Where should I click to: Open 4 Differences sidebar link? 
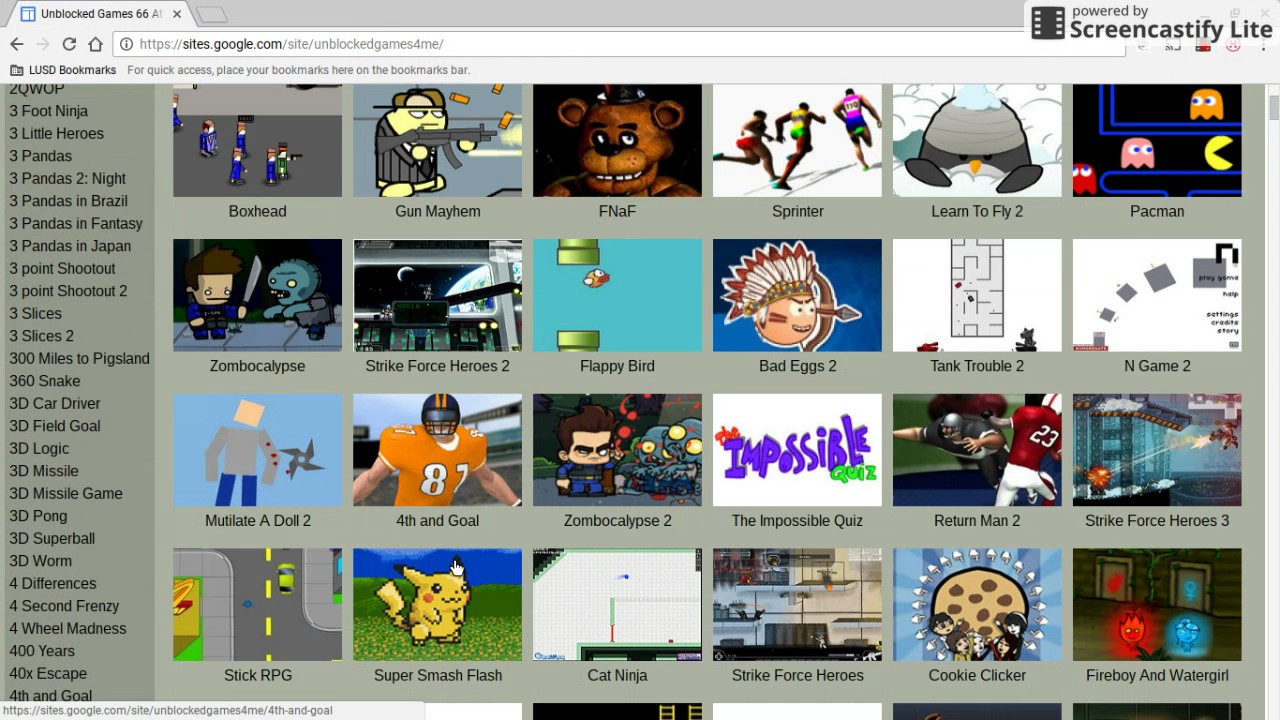(x=53, y=583)
